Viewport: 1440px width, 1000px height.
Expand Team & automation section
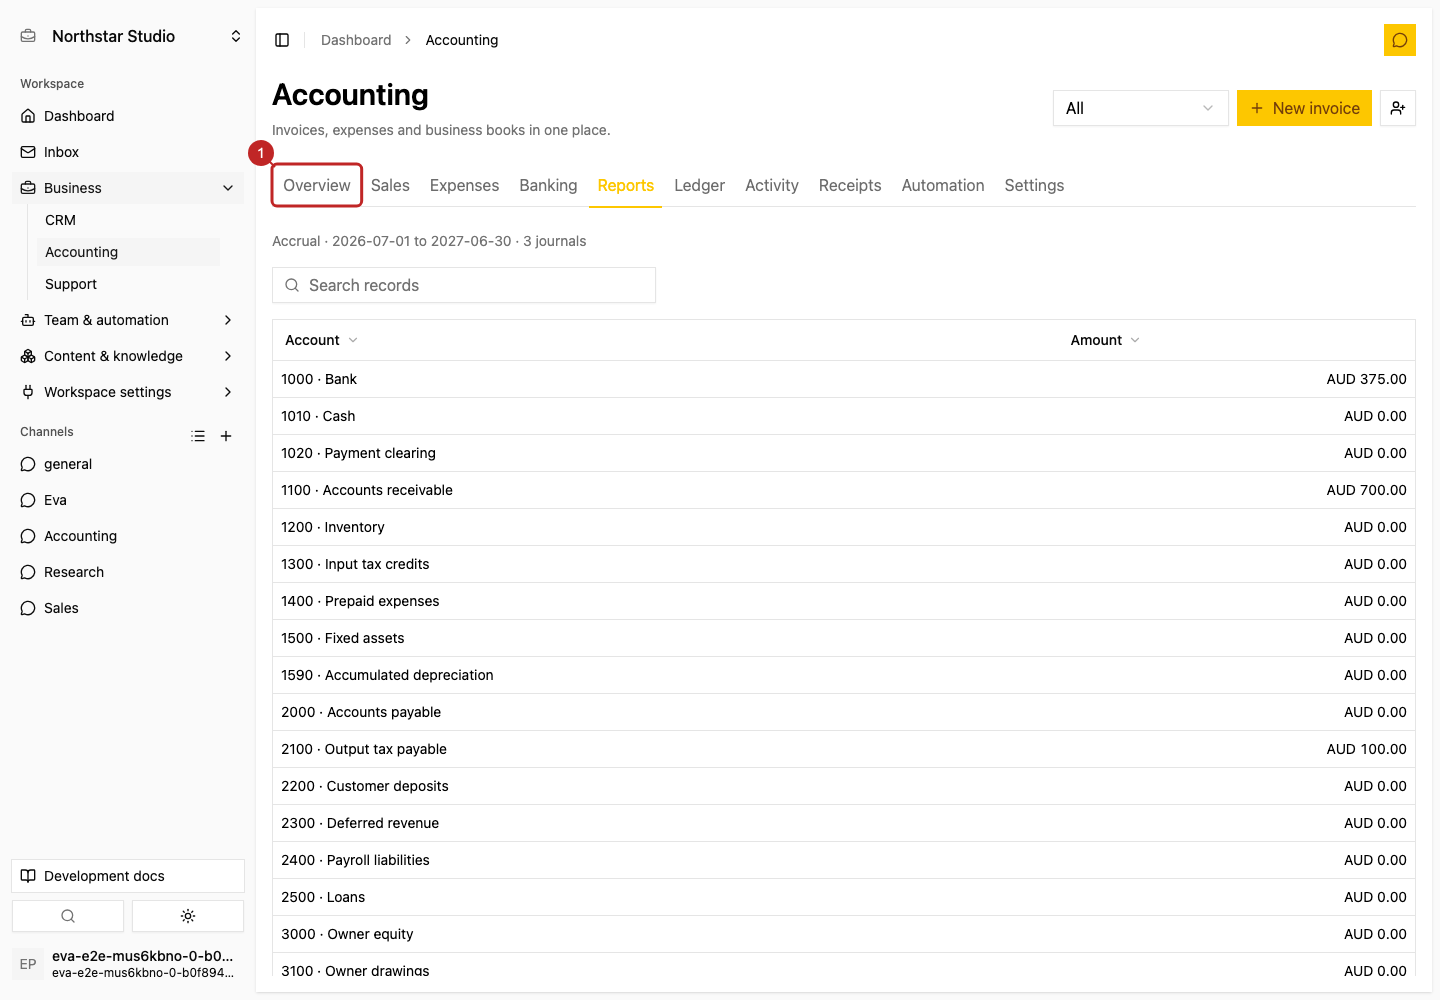(128, 320)
